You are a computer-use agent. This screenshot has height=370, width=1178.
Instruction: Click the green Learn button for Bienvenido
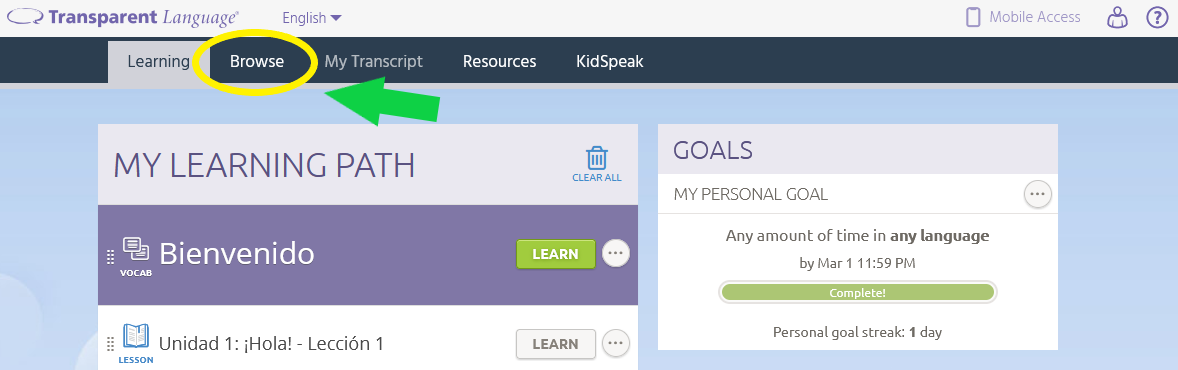(x=555, y=254)
